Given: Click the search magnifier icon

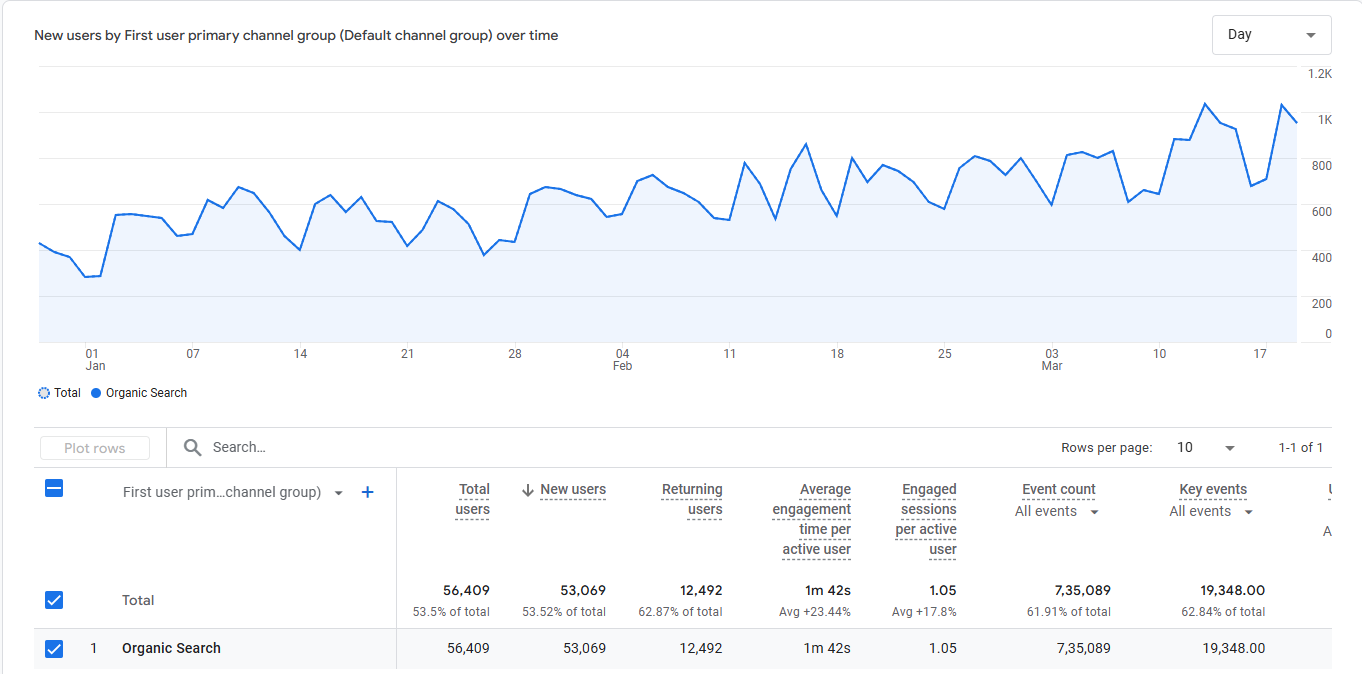Looking at the screenshot, I should point(193,448).
